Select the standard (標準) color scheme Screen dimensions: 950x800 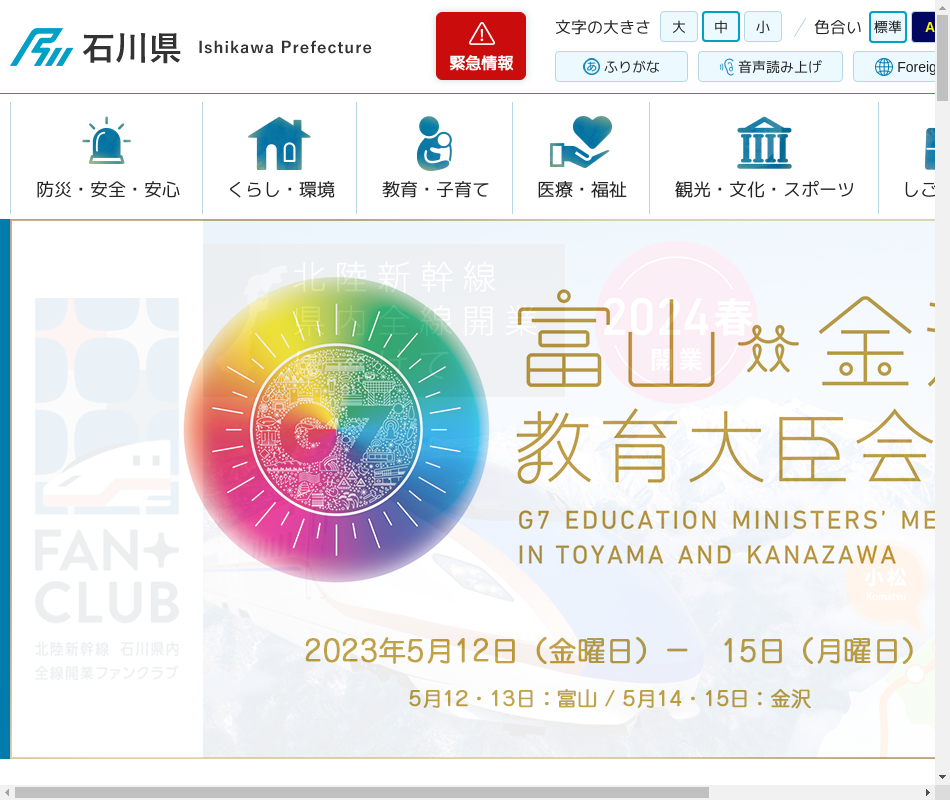(x=887, y=27)
